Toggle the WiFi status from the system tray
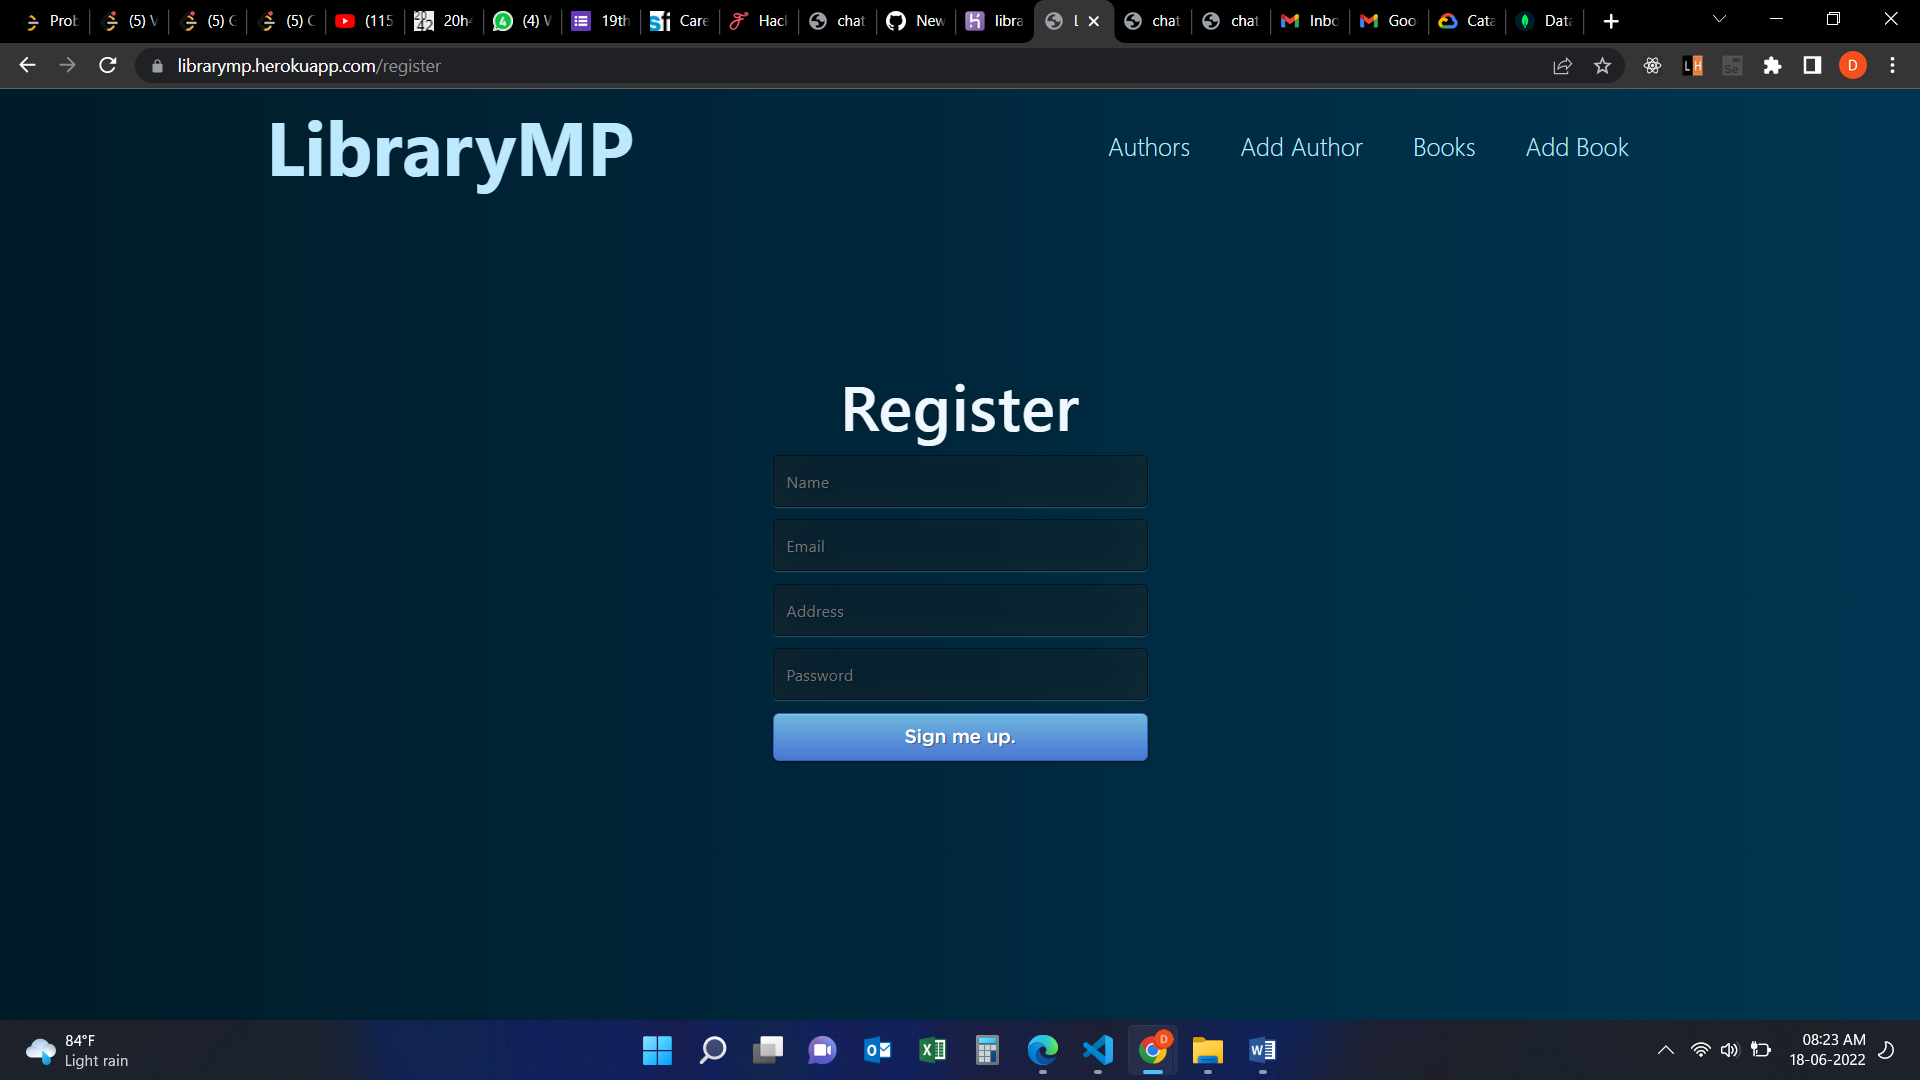1920x1080 pixels. tap(1700, 1050)
